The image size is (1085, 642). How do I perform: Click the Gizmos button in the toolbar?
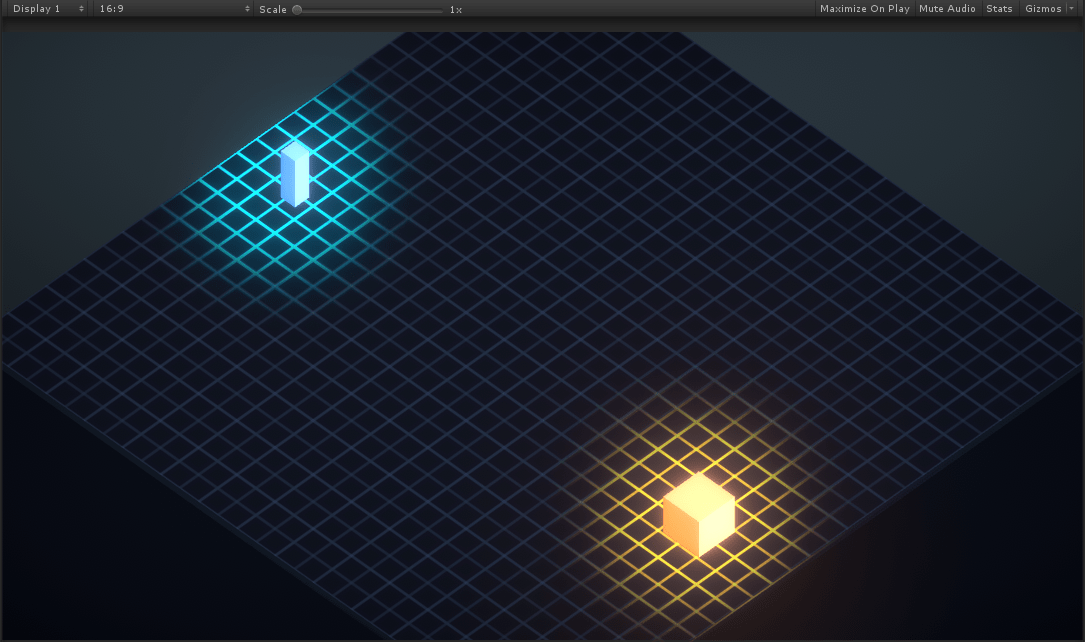pyautogui.click(x=1043, y=9)
